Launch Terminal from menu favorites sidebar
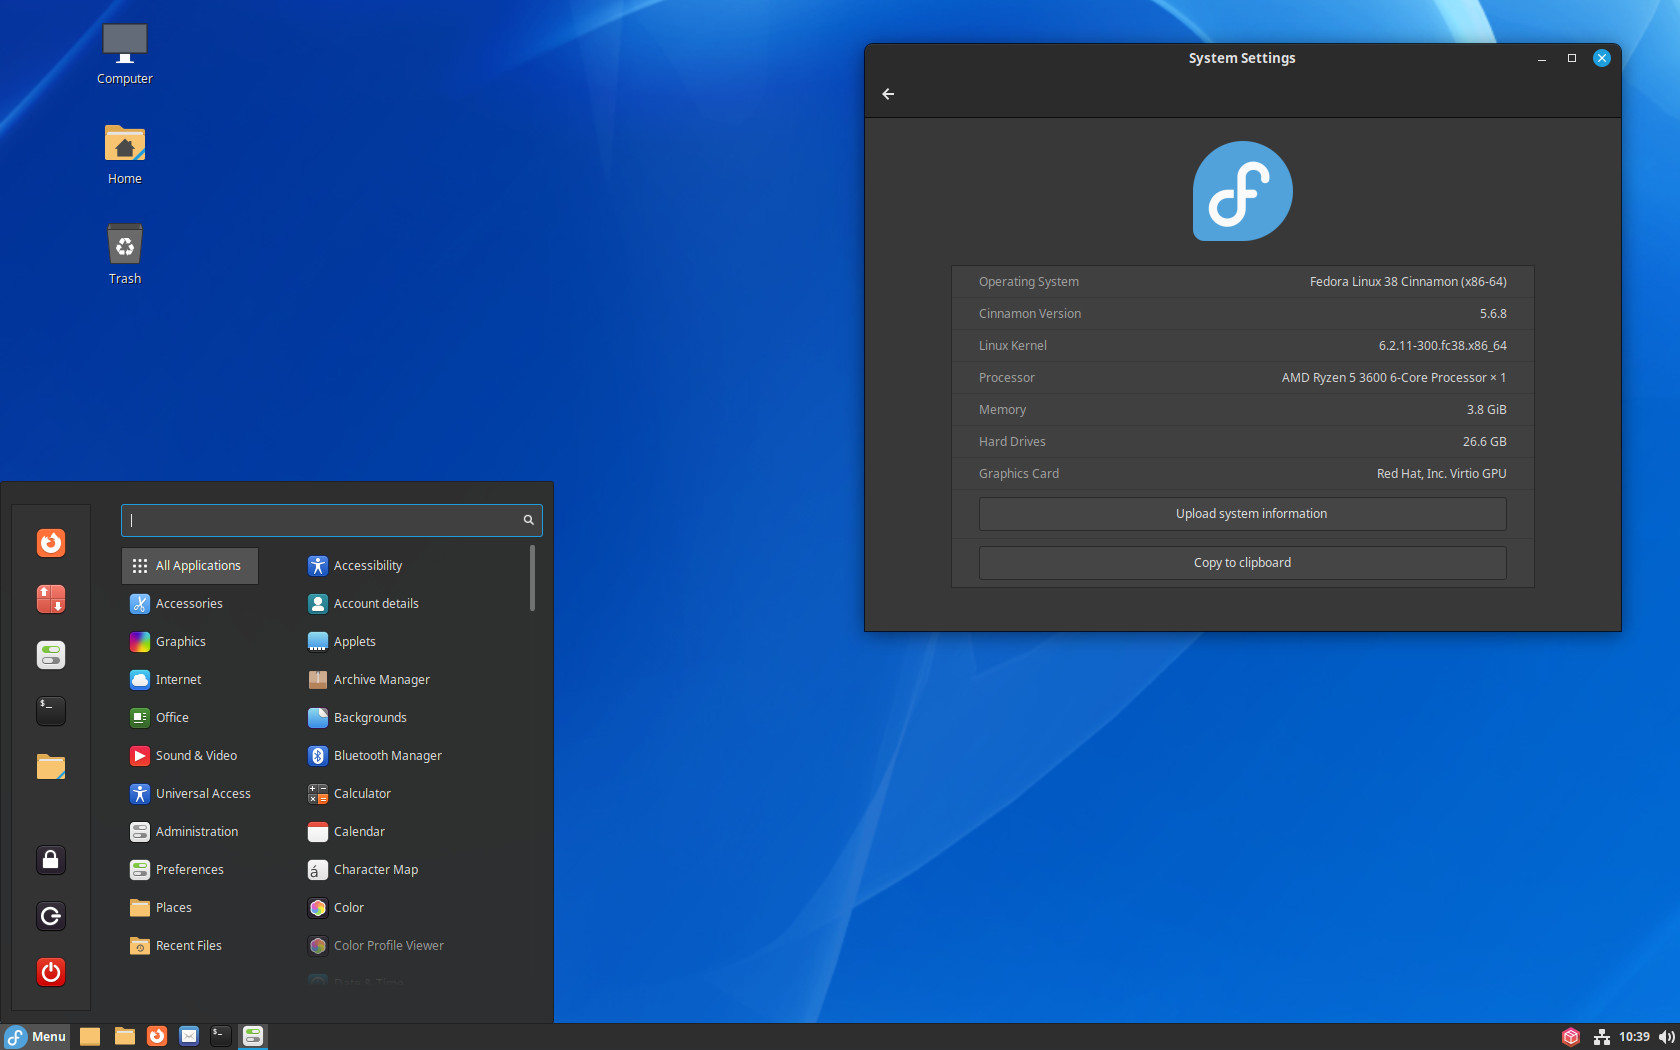Image resolution: width=1680 pixels, height=1050 pixels. pyautogui.click(x=51, y=711)
